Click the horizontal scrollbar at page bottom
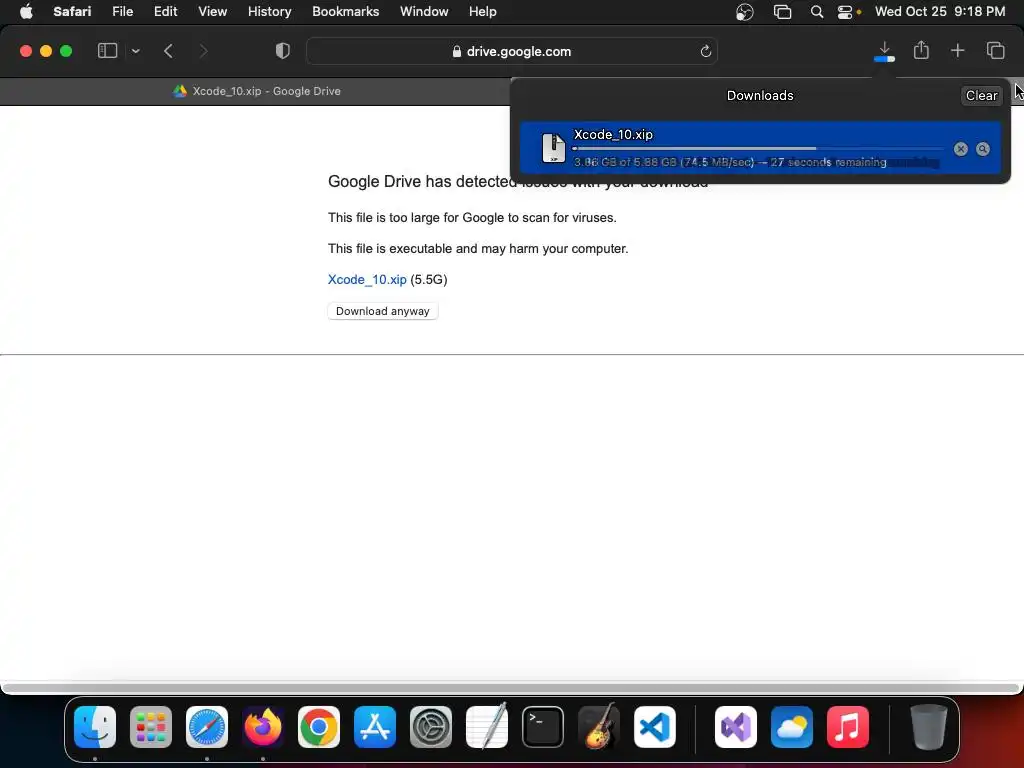This screenshot has width=1024, height=768. pyautogui.click(x=511, y=688)
